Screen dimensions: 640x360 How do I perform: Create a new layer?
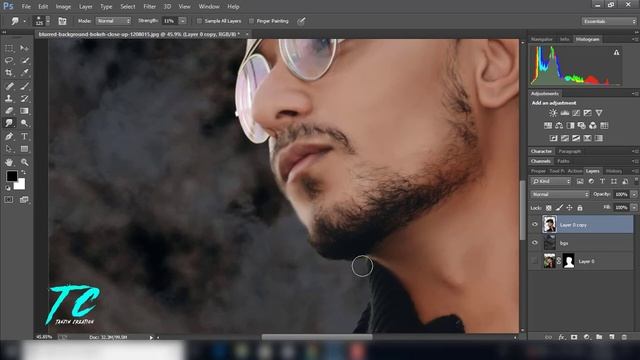point(611,337)
